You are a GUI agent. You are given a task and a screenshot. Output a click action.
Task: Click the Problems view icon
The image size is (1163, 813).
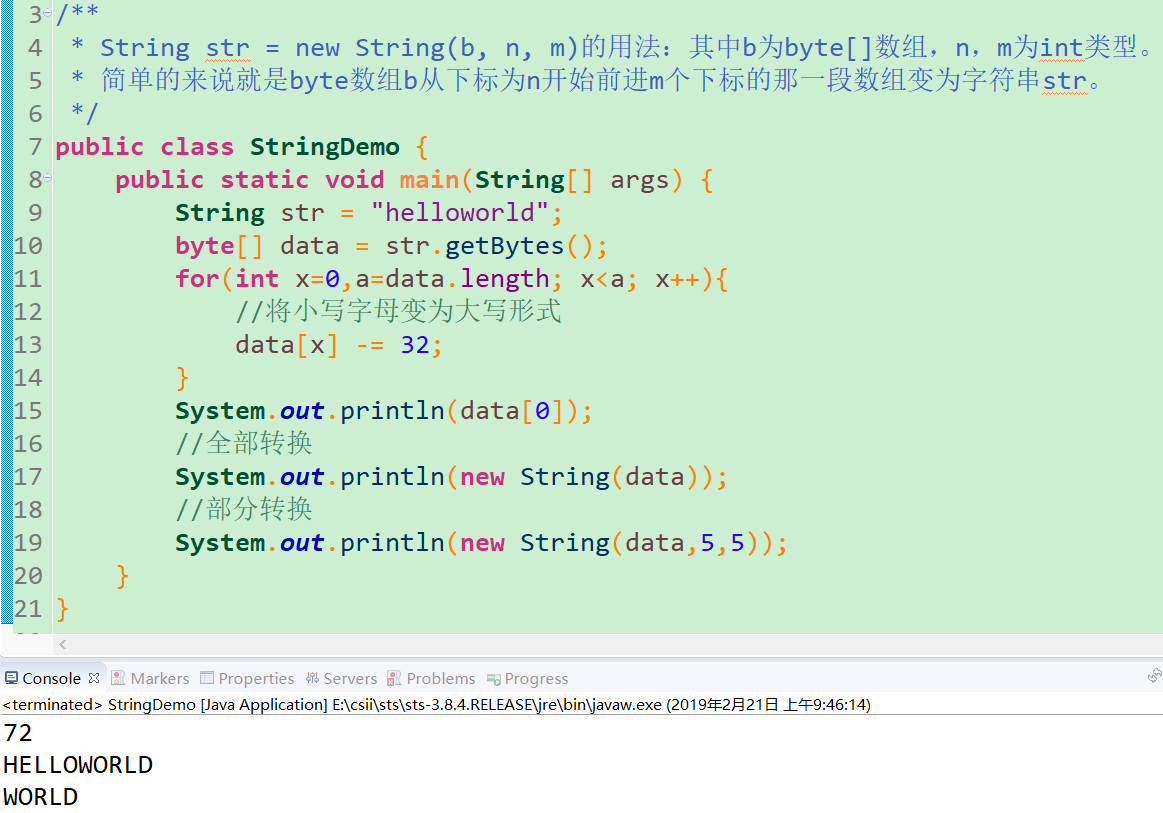click(394, 678)
